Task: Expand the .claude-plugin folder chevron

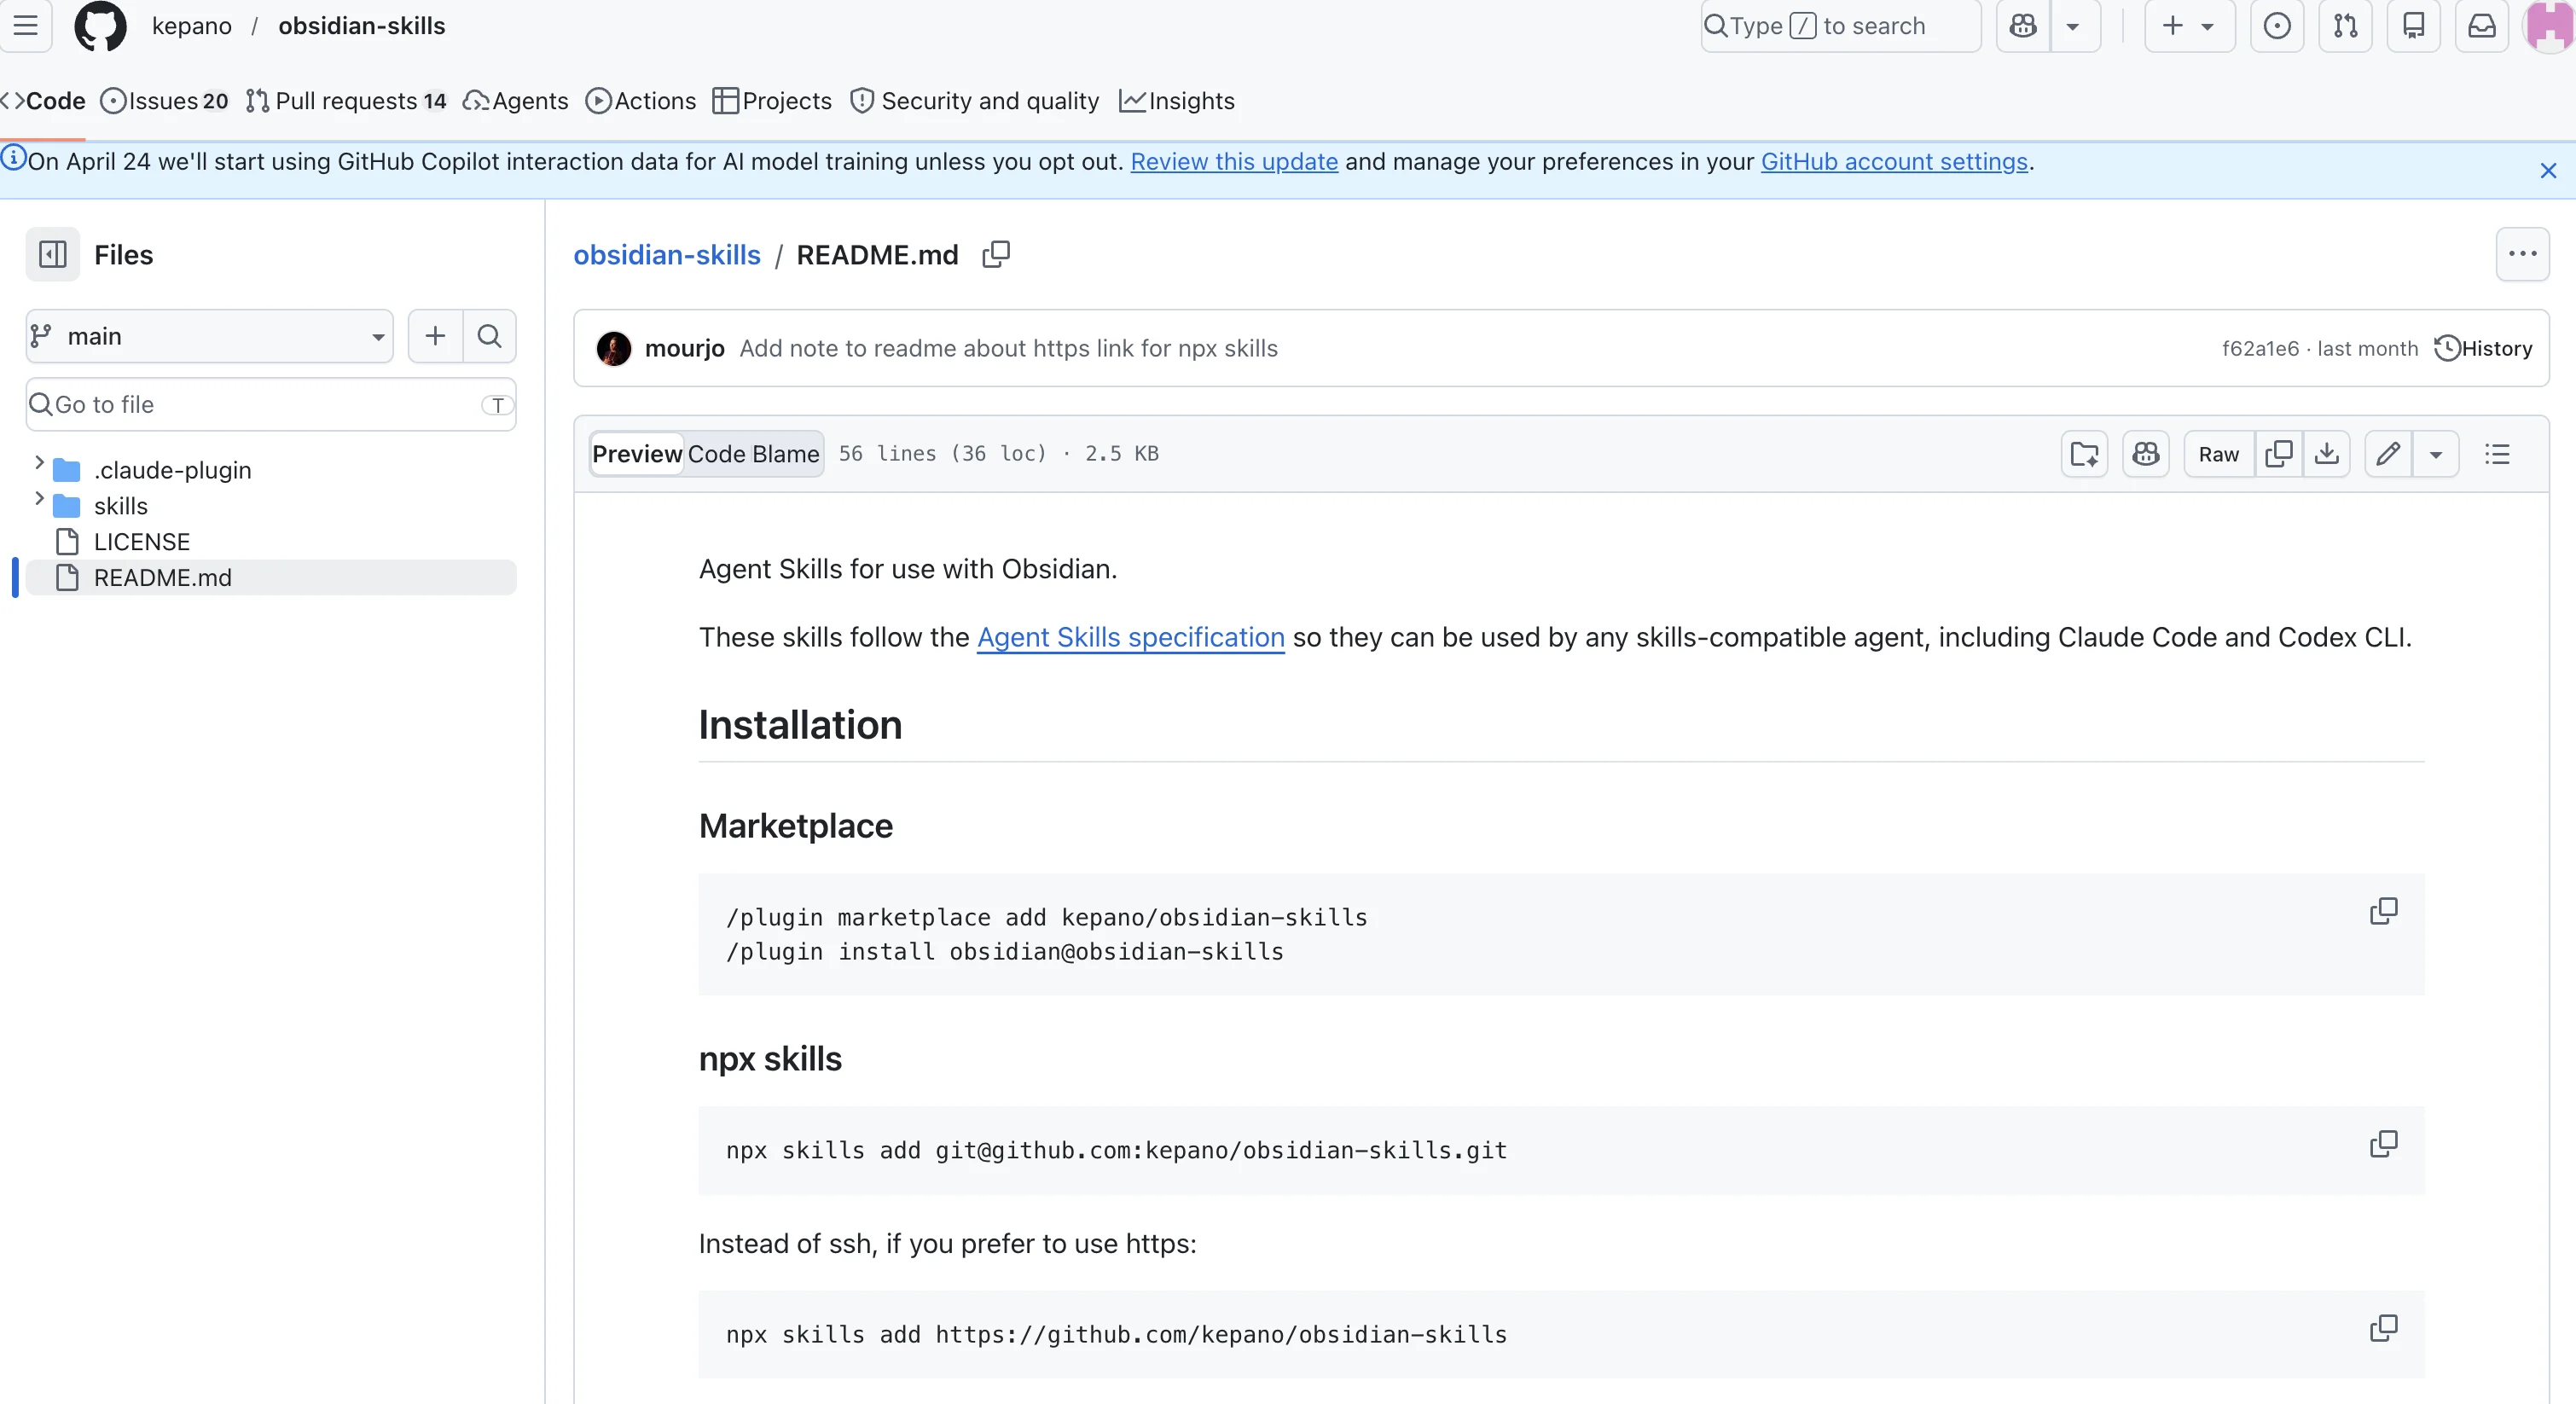Action: [x=39, y=463]
